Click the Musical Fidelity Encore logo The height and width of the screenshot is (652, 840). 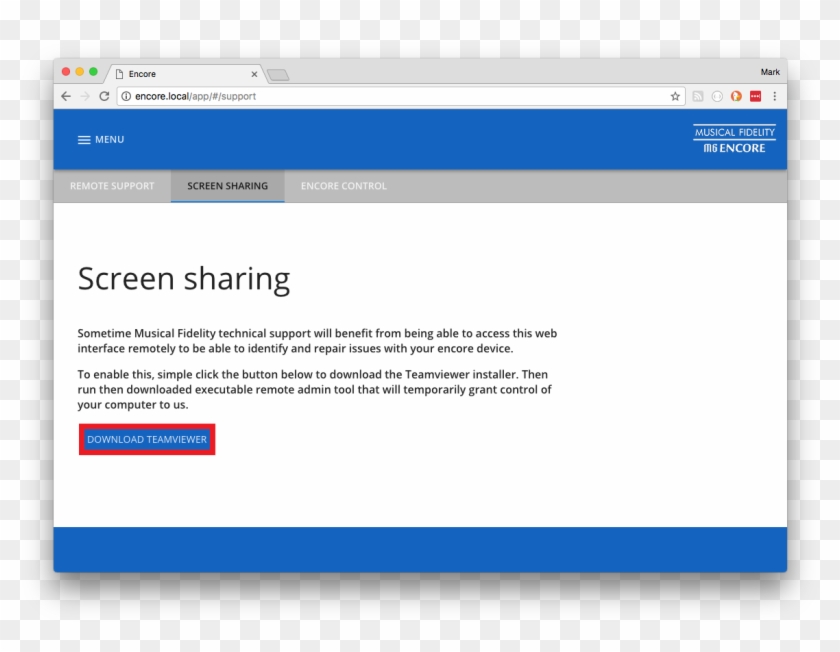point(734,140)
